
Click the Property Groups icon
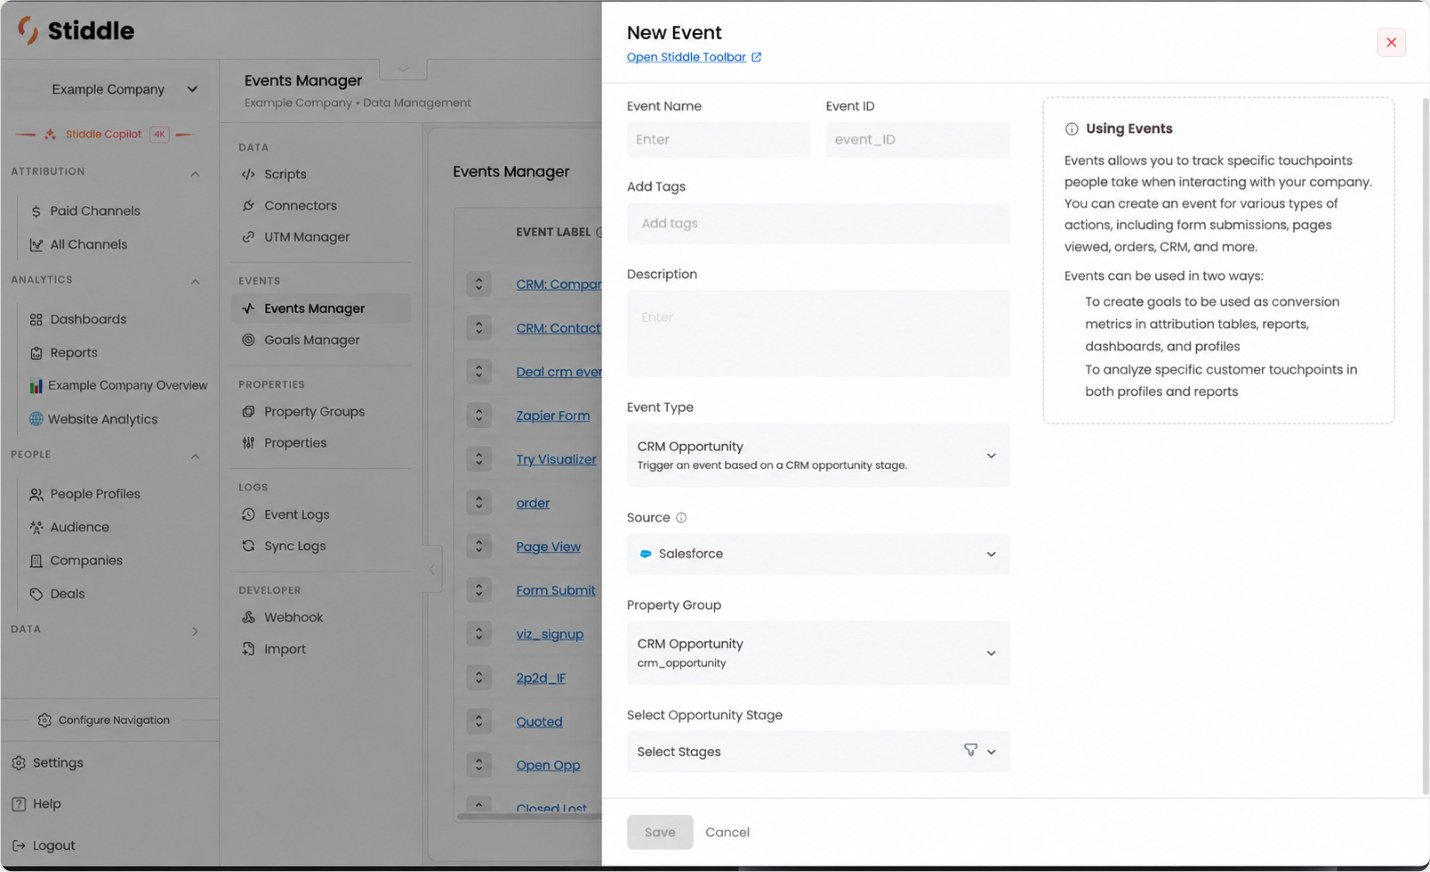click(x=248, y=412)
